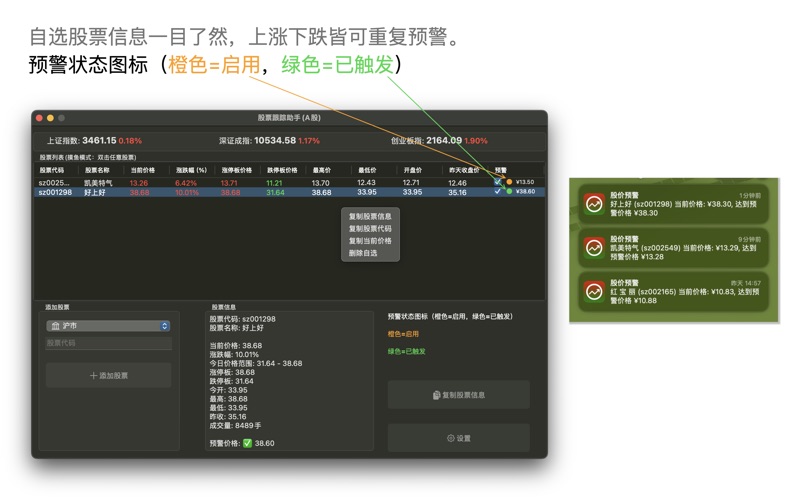Click the app icon in the 凯美特气 notification
The width and height of the screenshot is (800, 500).
594,248
